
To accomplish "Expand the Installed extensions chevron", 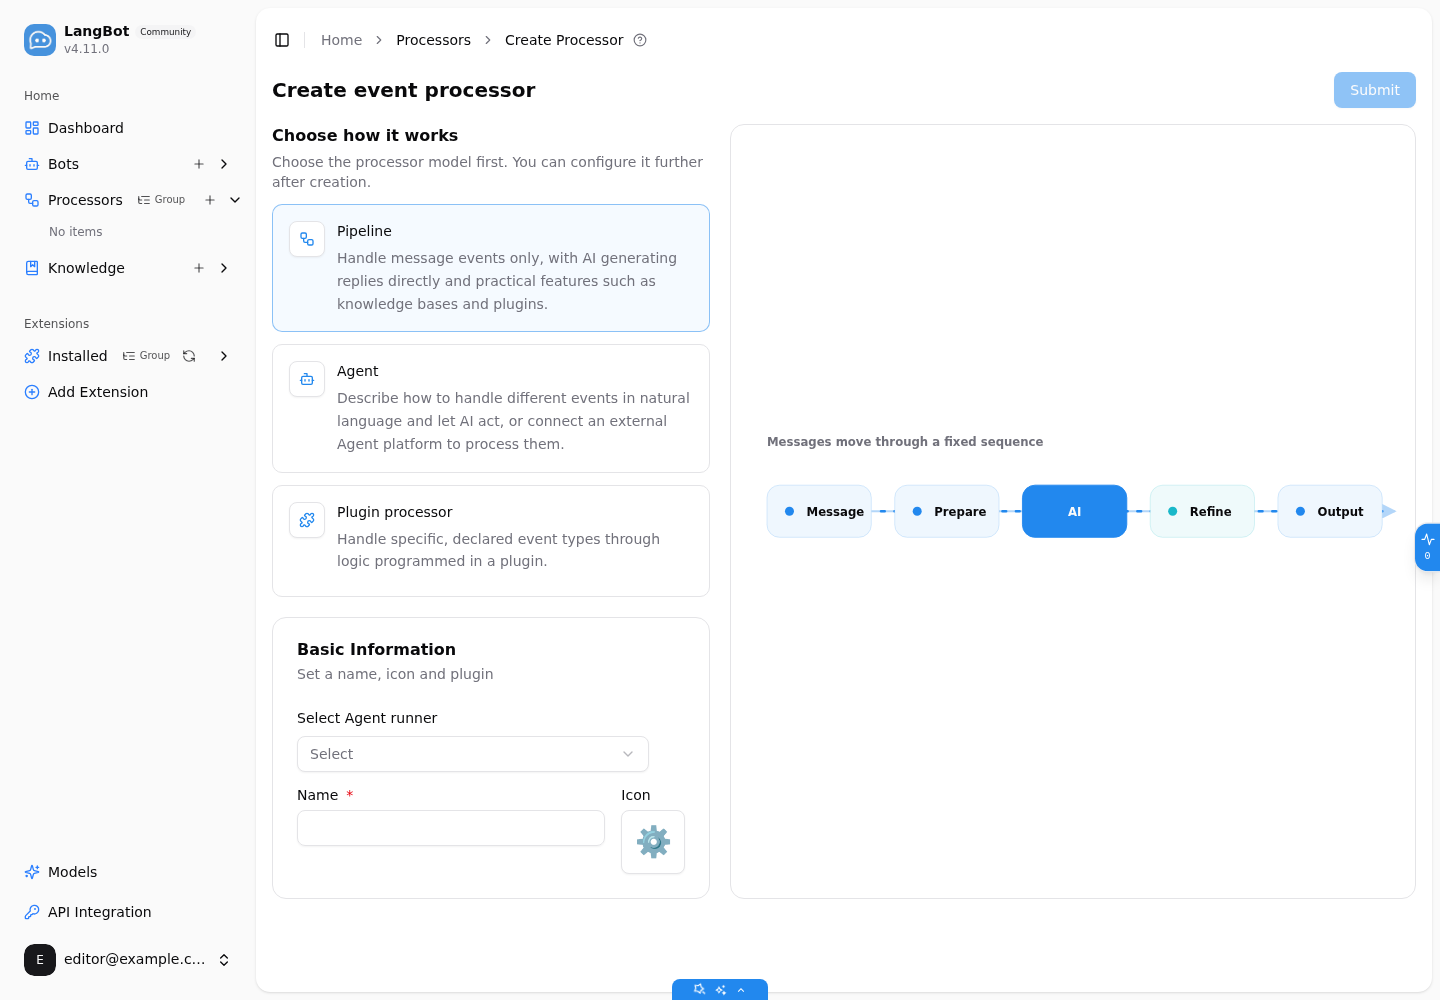I will (x=224, y=356).
